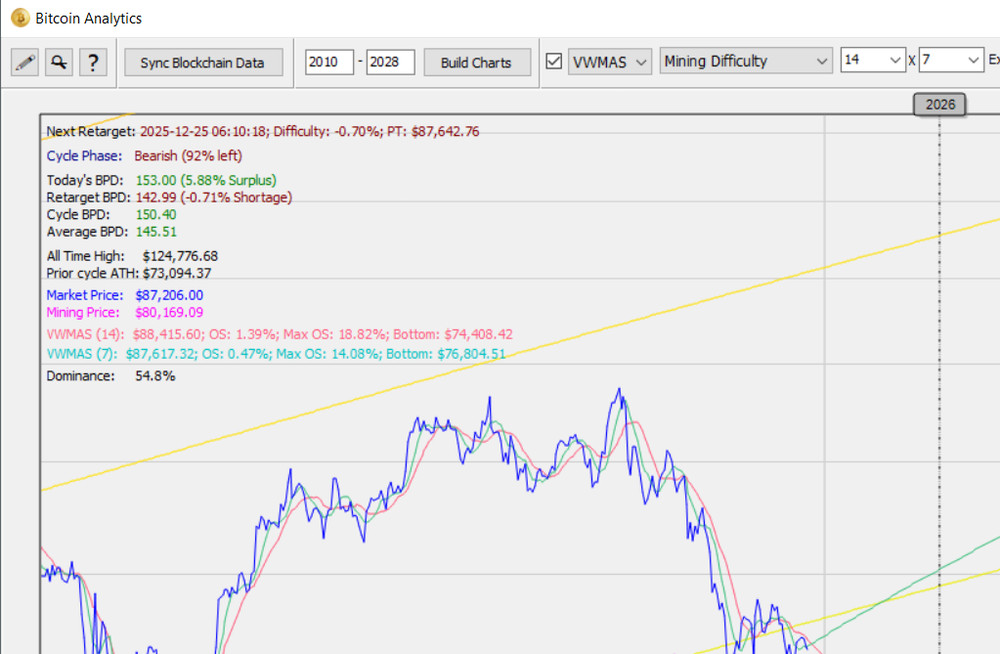The image size is (1000, 654).
Task: Enable the VWMAS overlay checkbox
Action: tap(553, 60)
